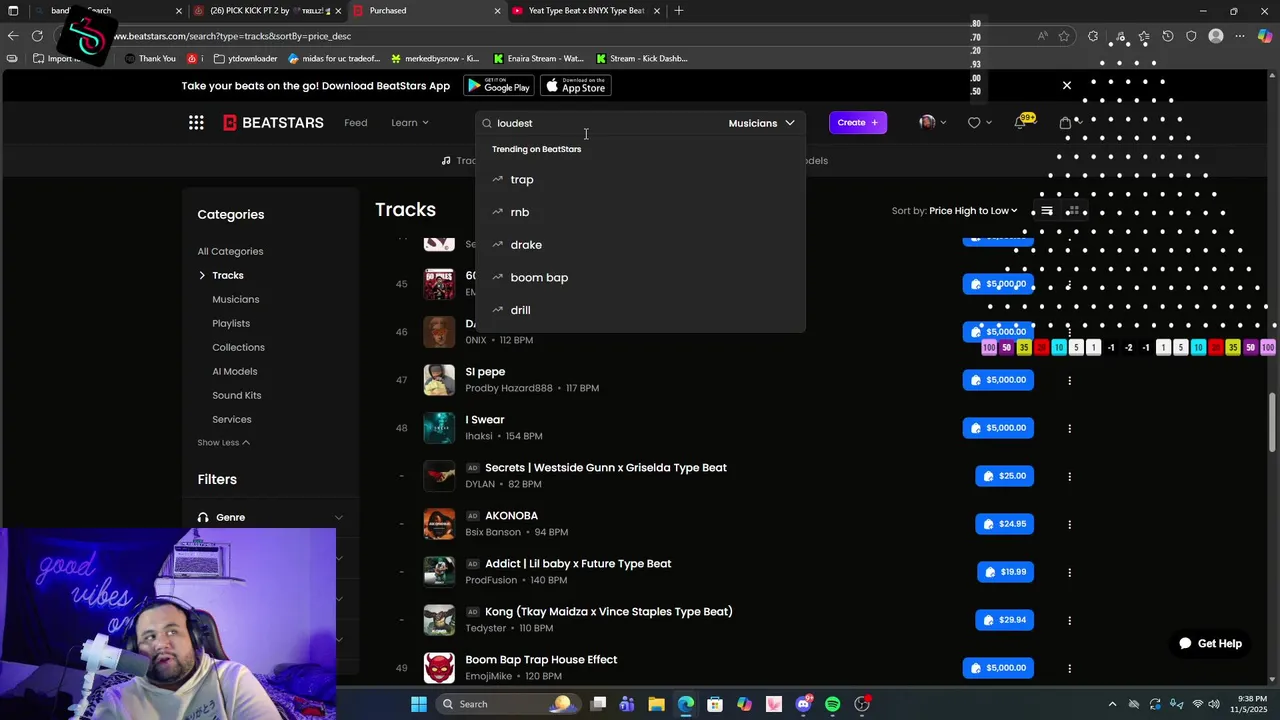Open the Feed page

[x=356, y=123]
